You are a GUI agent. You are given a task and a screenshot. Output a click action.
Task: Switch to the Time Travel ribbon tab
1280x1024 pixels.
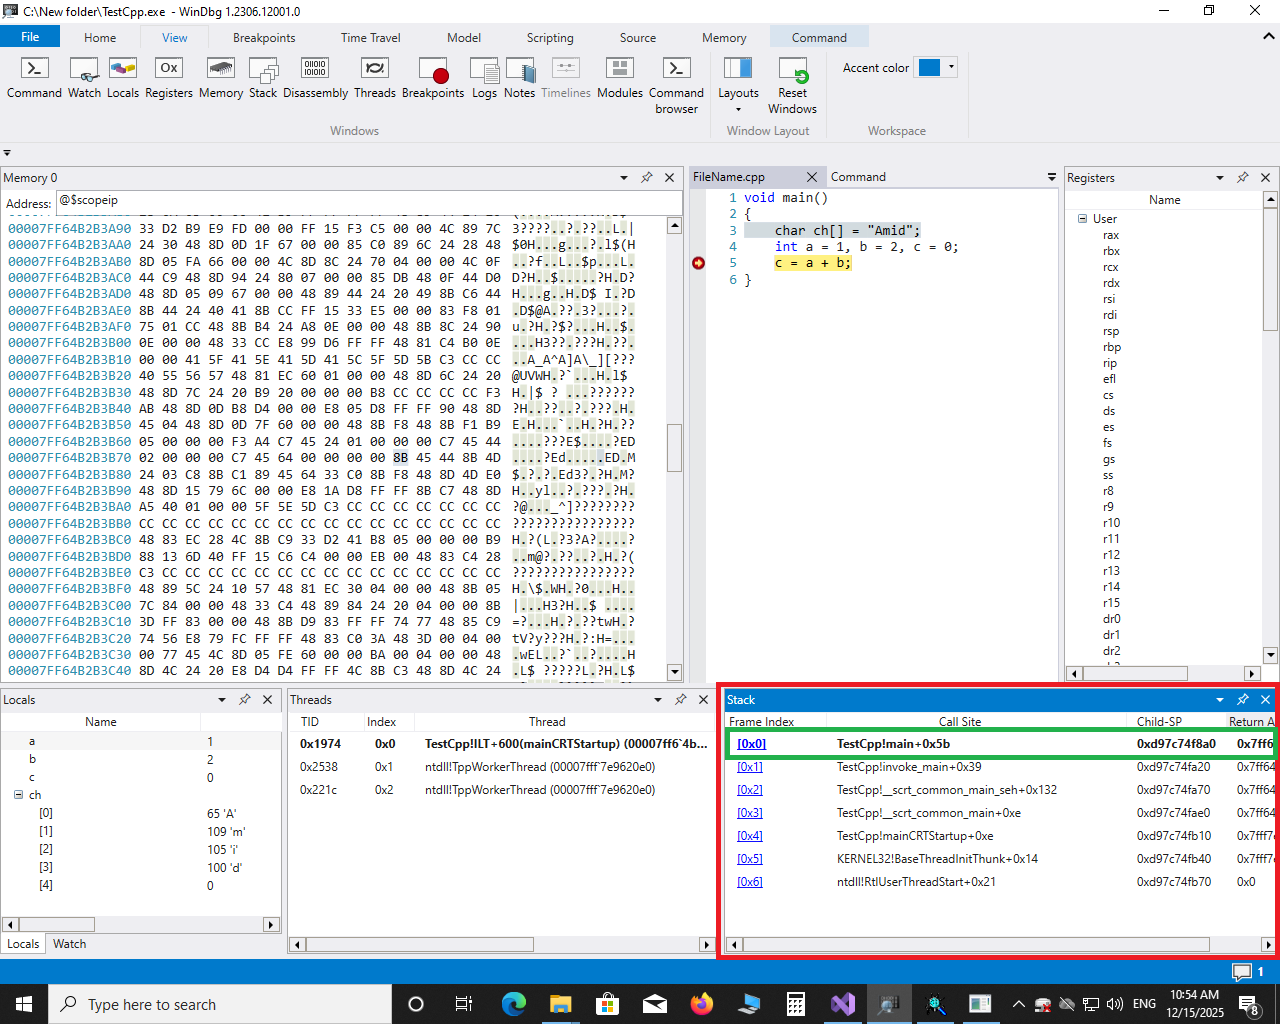[370, 38]
